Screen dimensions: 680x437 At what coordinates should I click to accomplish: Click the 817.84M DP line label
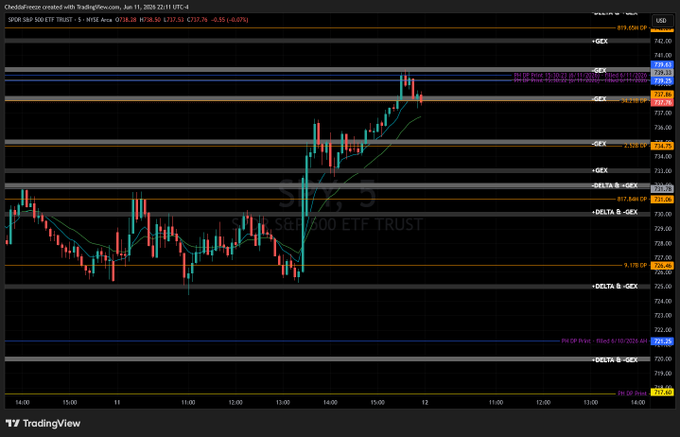click(632, 199)
